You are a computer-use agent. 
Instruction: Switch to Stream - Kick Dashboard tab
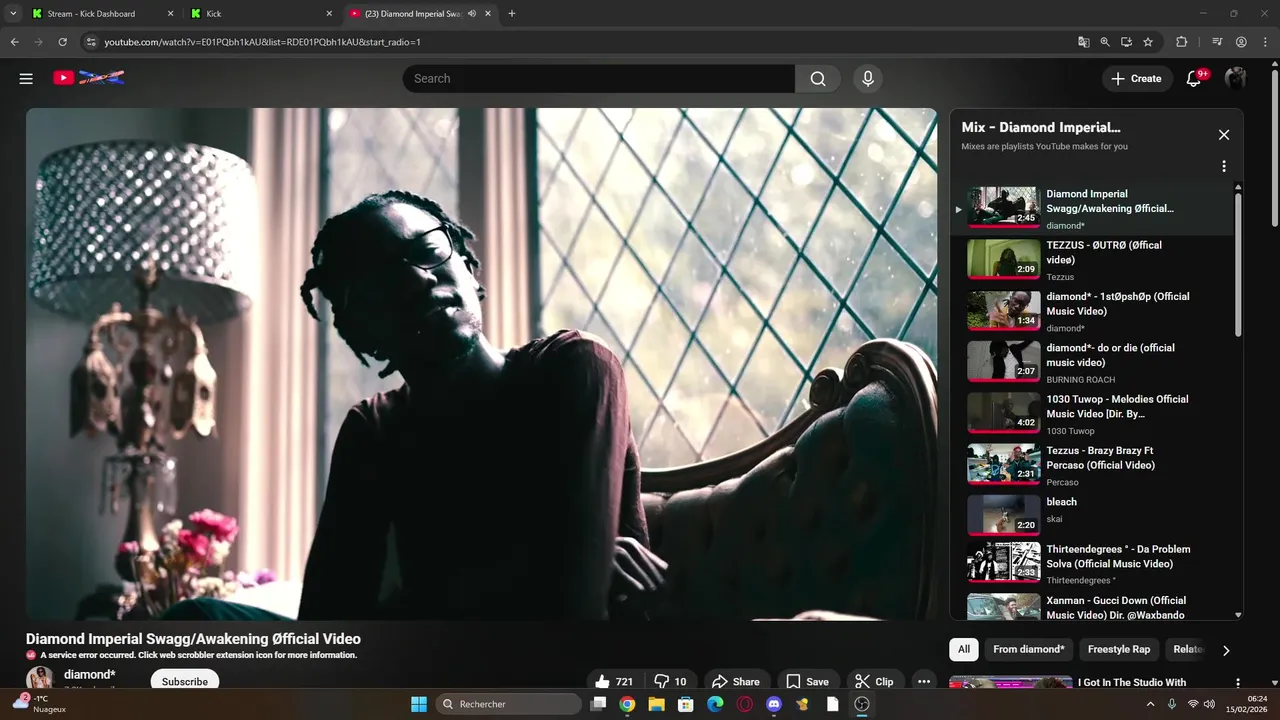click(102, 14)
